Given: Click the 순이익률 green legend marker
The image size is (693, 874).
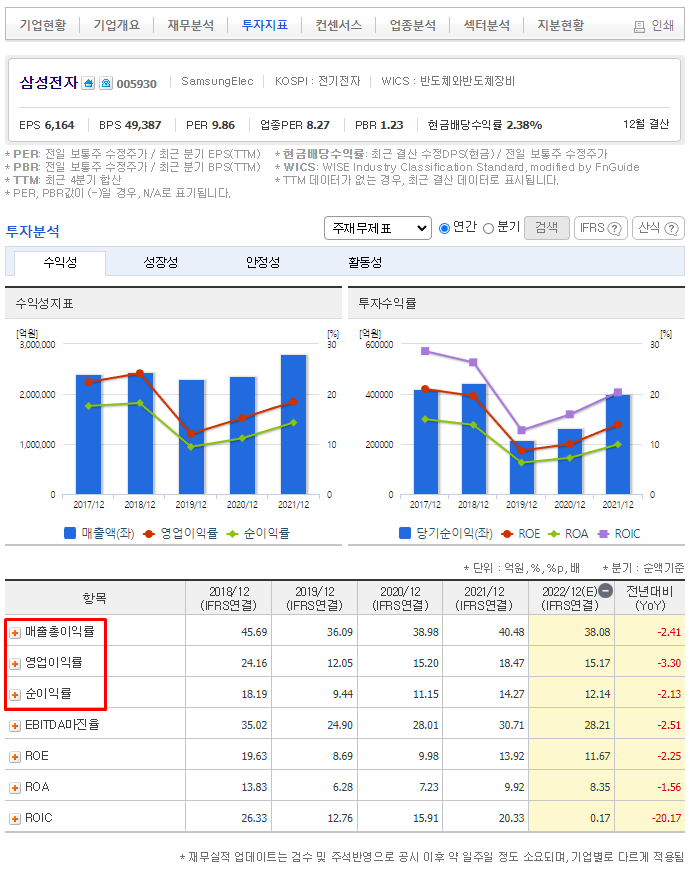Looking at the screenshot, I should (232, 534).
